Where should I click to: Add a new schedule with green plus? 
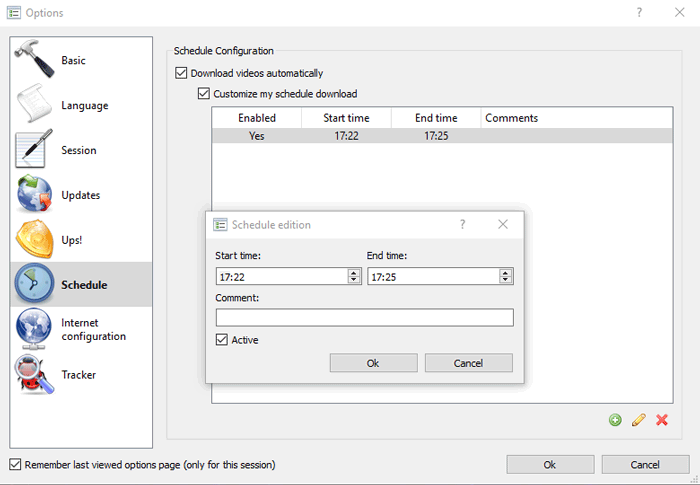(x=615, y=420)
